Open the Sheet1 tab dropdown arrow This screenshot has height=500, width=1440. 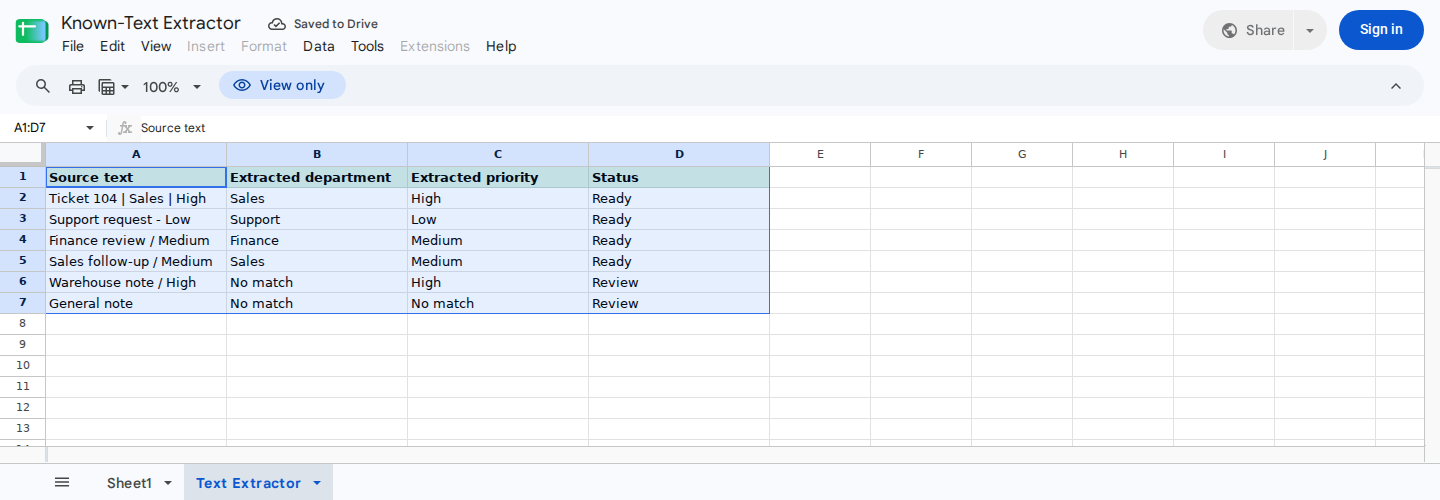coord(168,483)
